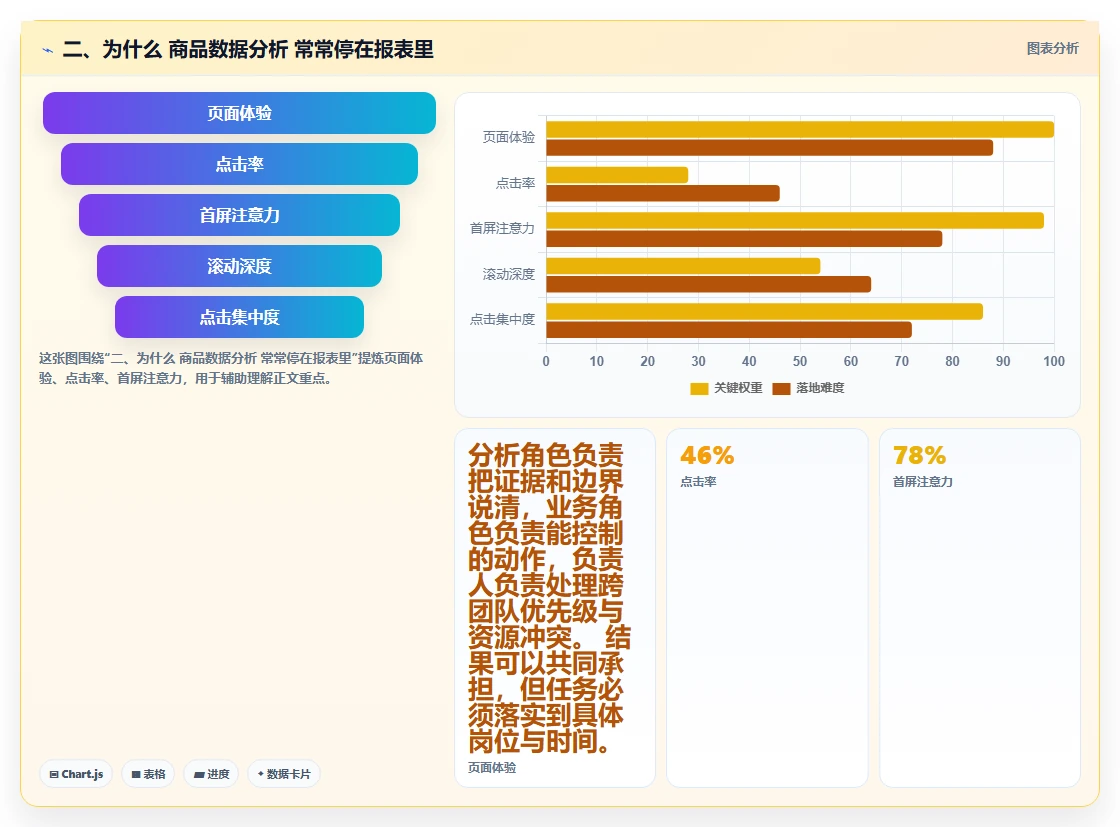
Task: Toggle the 关键权重 legend swatch
Action: pyautogui.click(x=699, y=389)
